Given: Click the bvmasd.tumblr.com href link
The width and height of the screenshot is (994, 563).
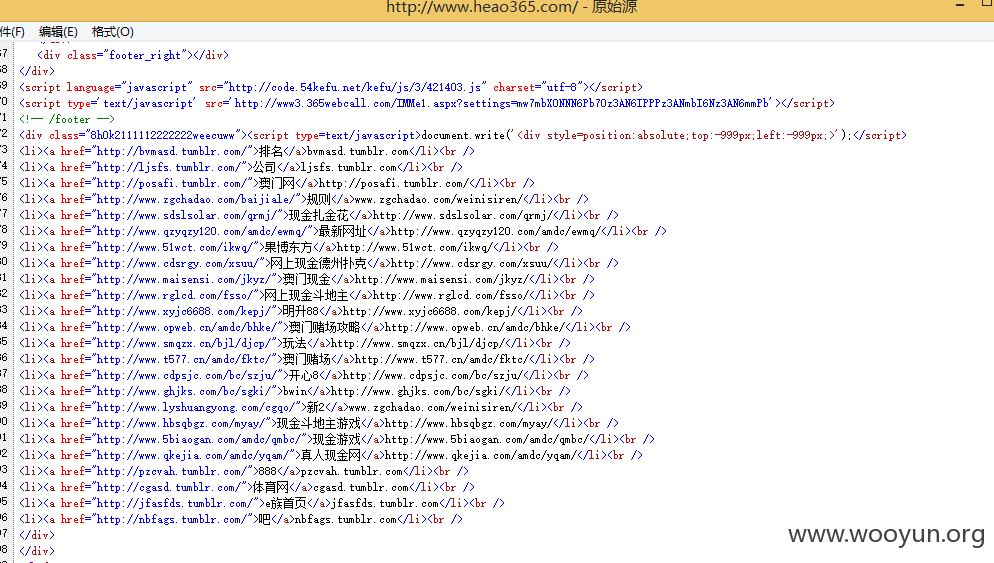Looking at the screenshot, I should click(x=169, y=152).
